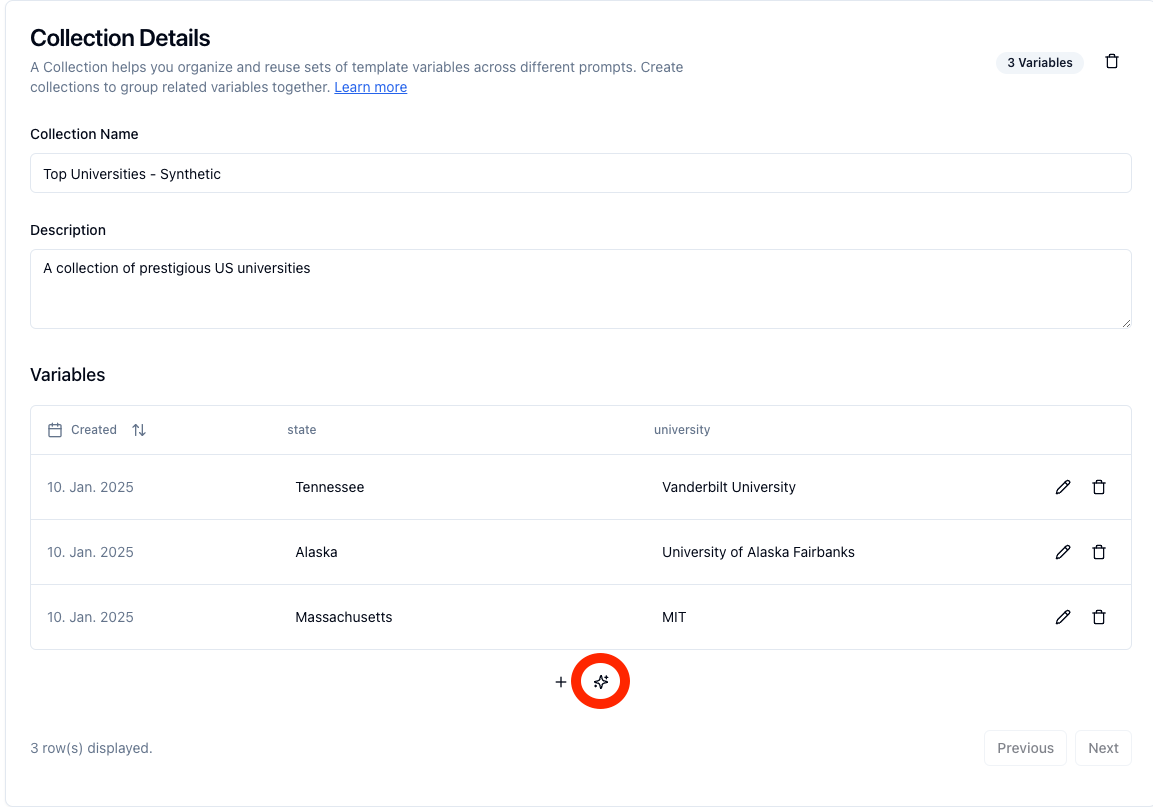Image resolution: width=1153 pixels, height=807 pixels.
Task: Edit the MIT row with pencil icon
Action: tap(1063, 616)
